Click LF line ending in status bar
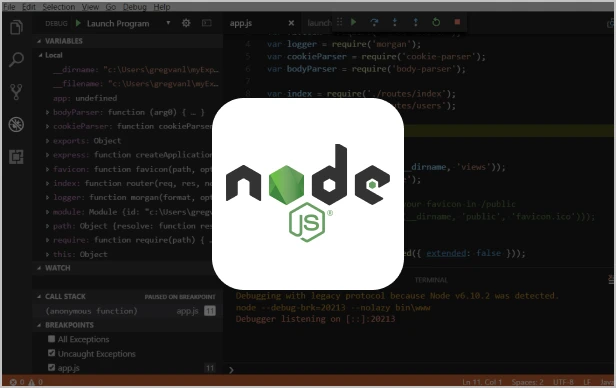616x388 pixels. pos(587,382)
